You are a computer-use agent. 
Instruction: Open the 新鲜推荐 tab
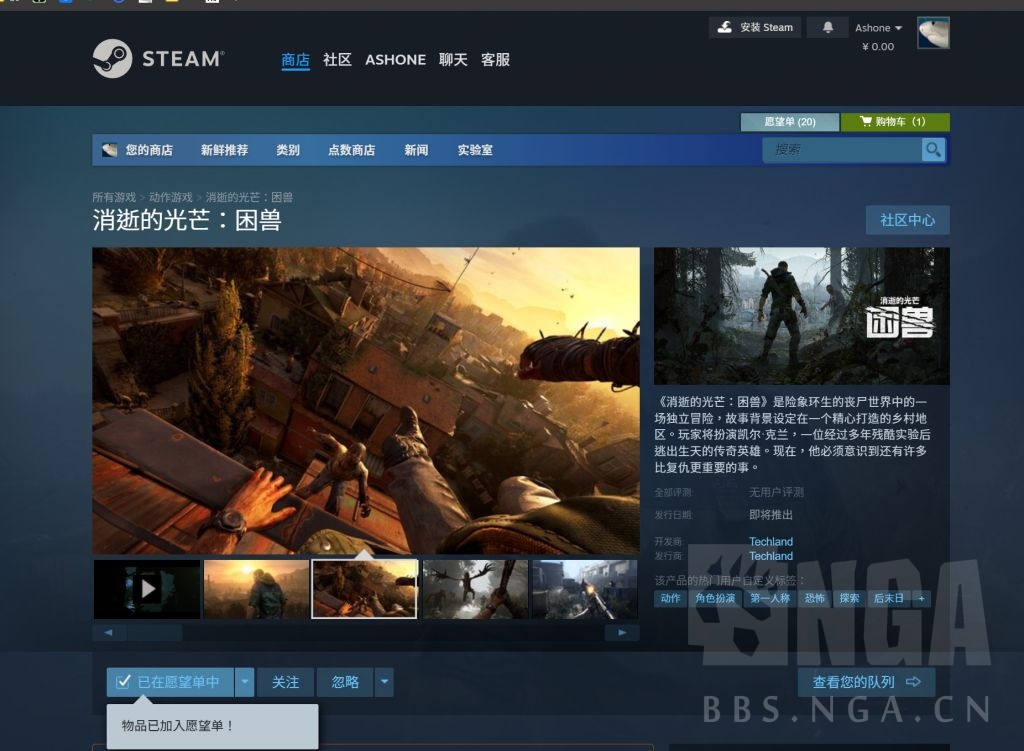[x=225, y=150]
